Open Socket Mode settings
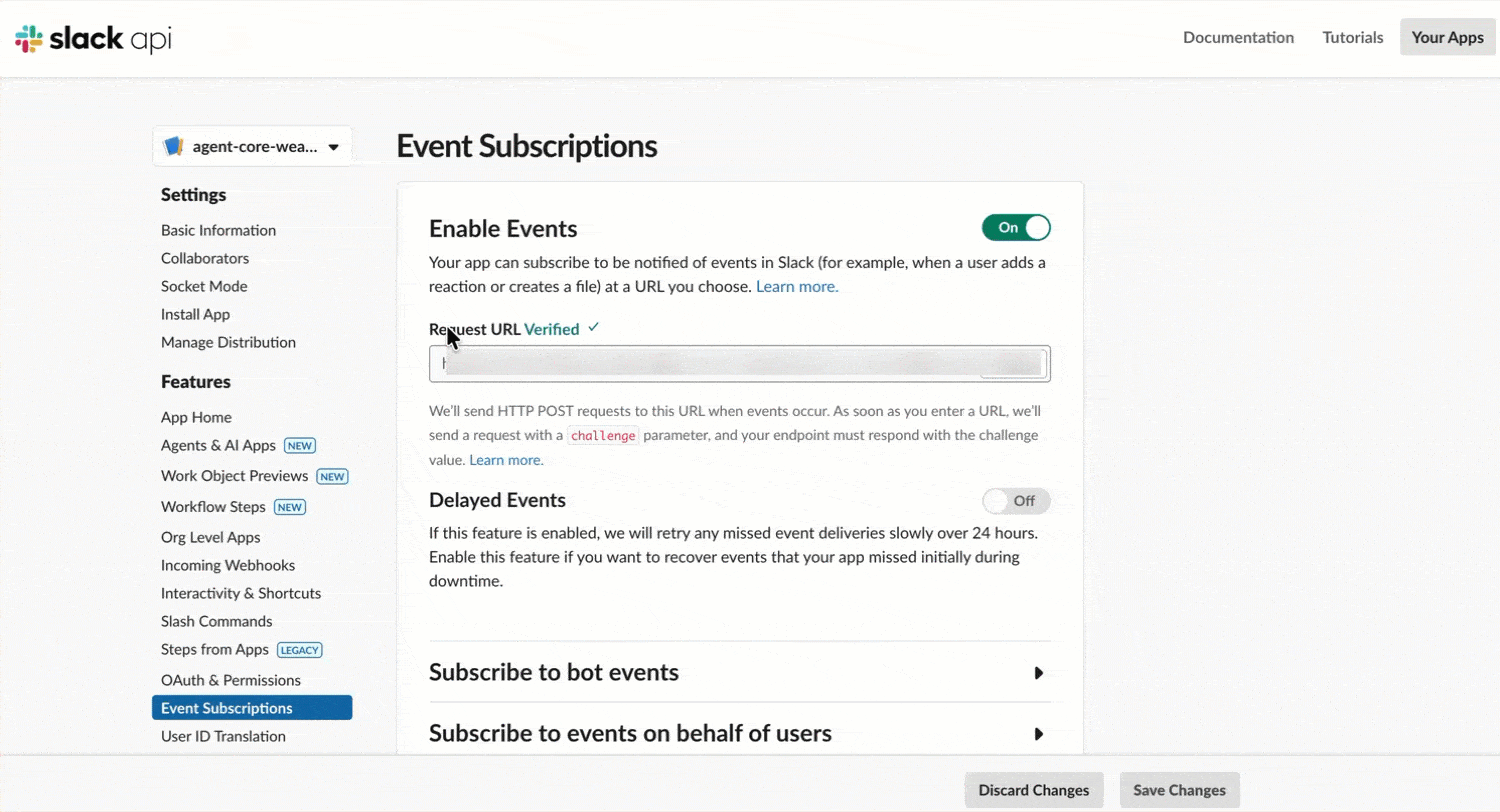 (204, 286)
